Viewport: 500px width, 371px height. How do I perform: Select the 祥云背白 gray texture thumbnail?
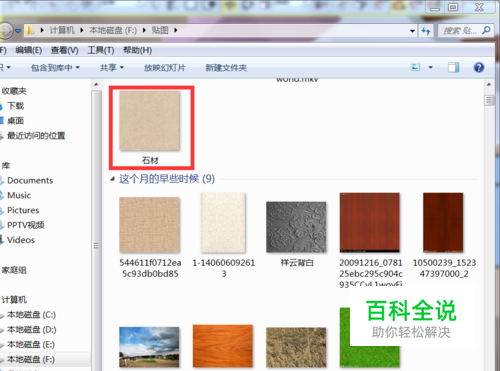296,227
